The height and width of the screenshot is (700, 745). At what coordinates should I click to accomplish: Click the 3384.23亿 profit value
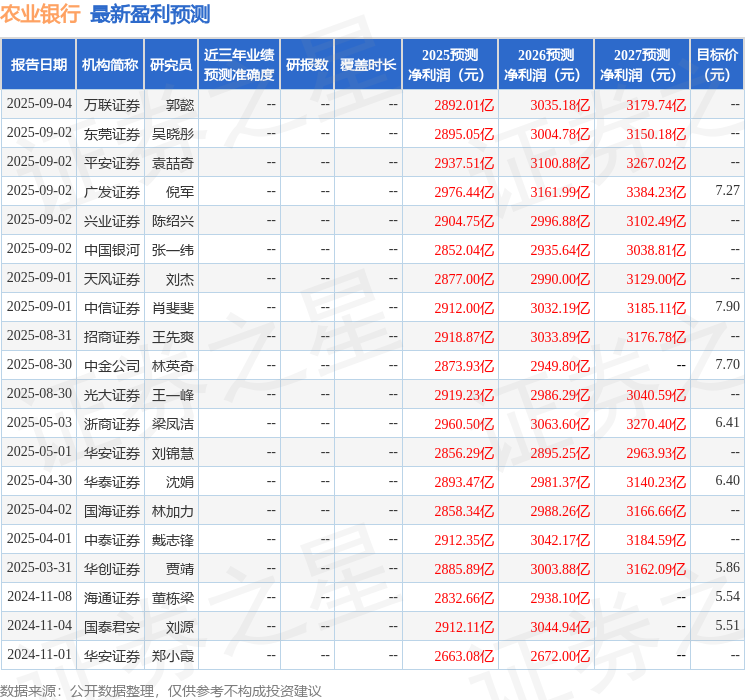[656, 192]
